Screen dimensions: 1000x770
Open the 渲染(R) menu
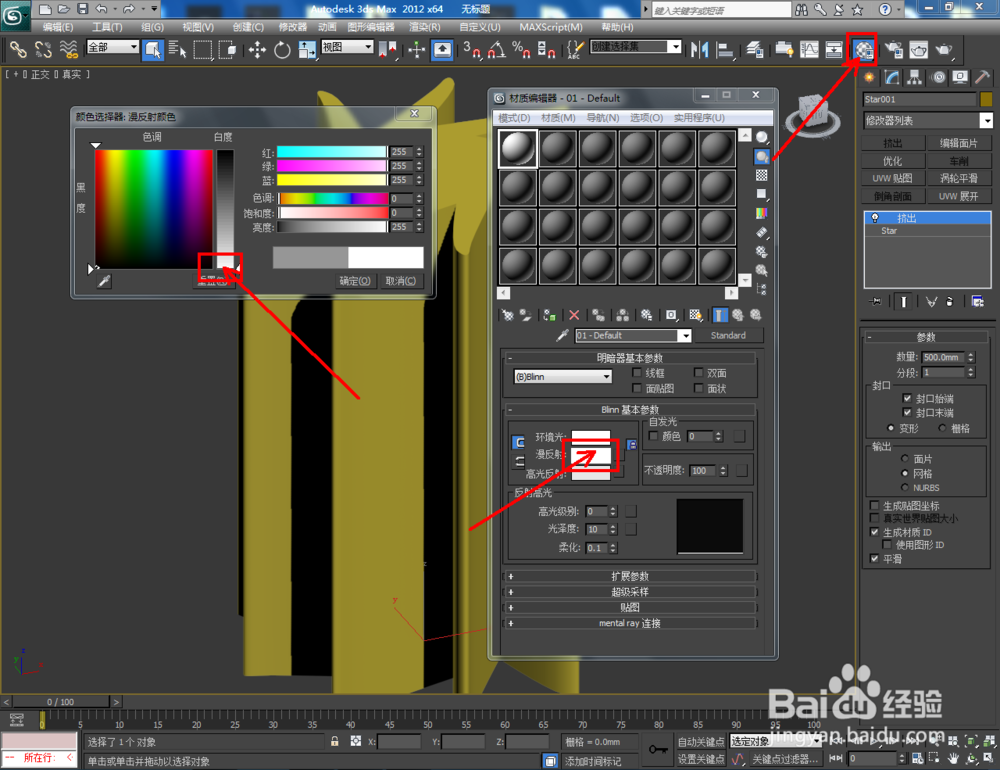coord(424,27)
